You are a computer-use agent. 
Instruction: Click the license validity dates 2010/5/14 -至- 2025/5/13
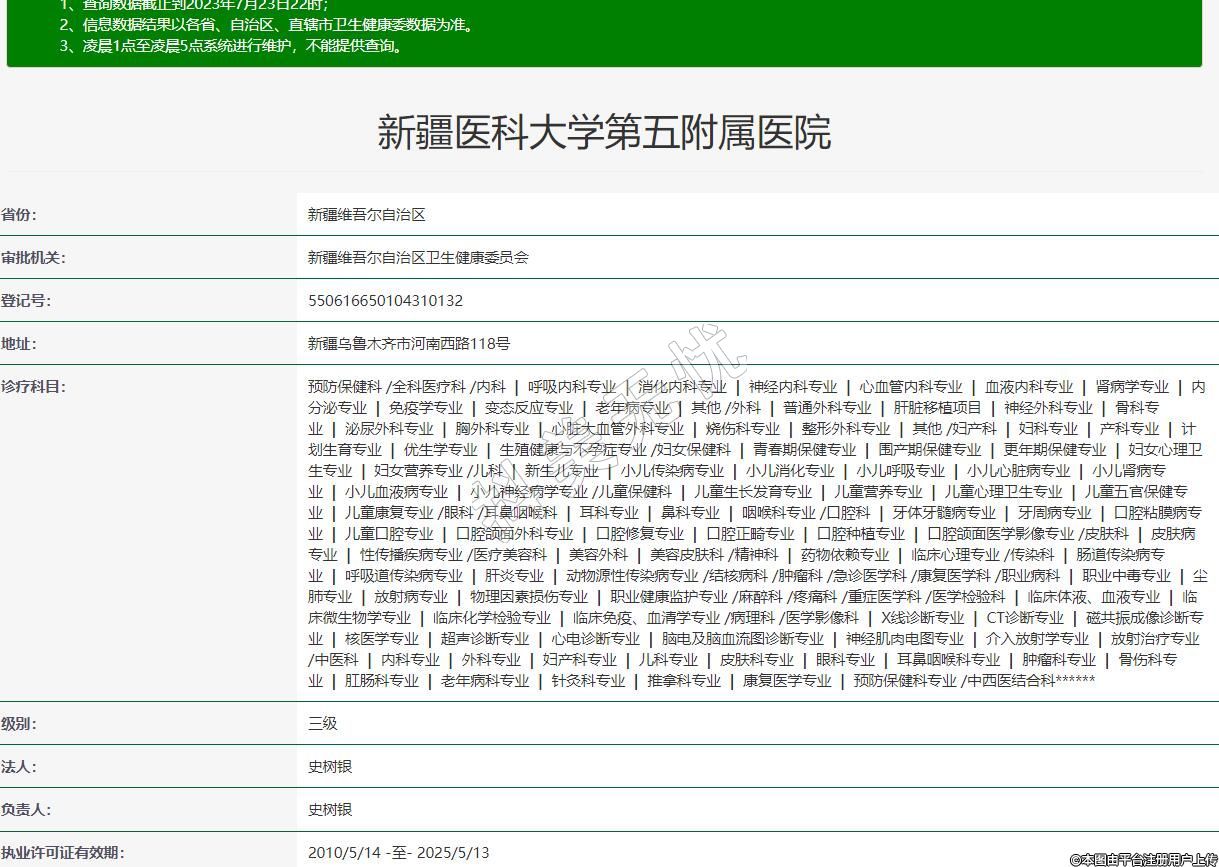[x=399, y=853]
